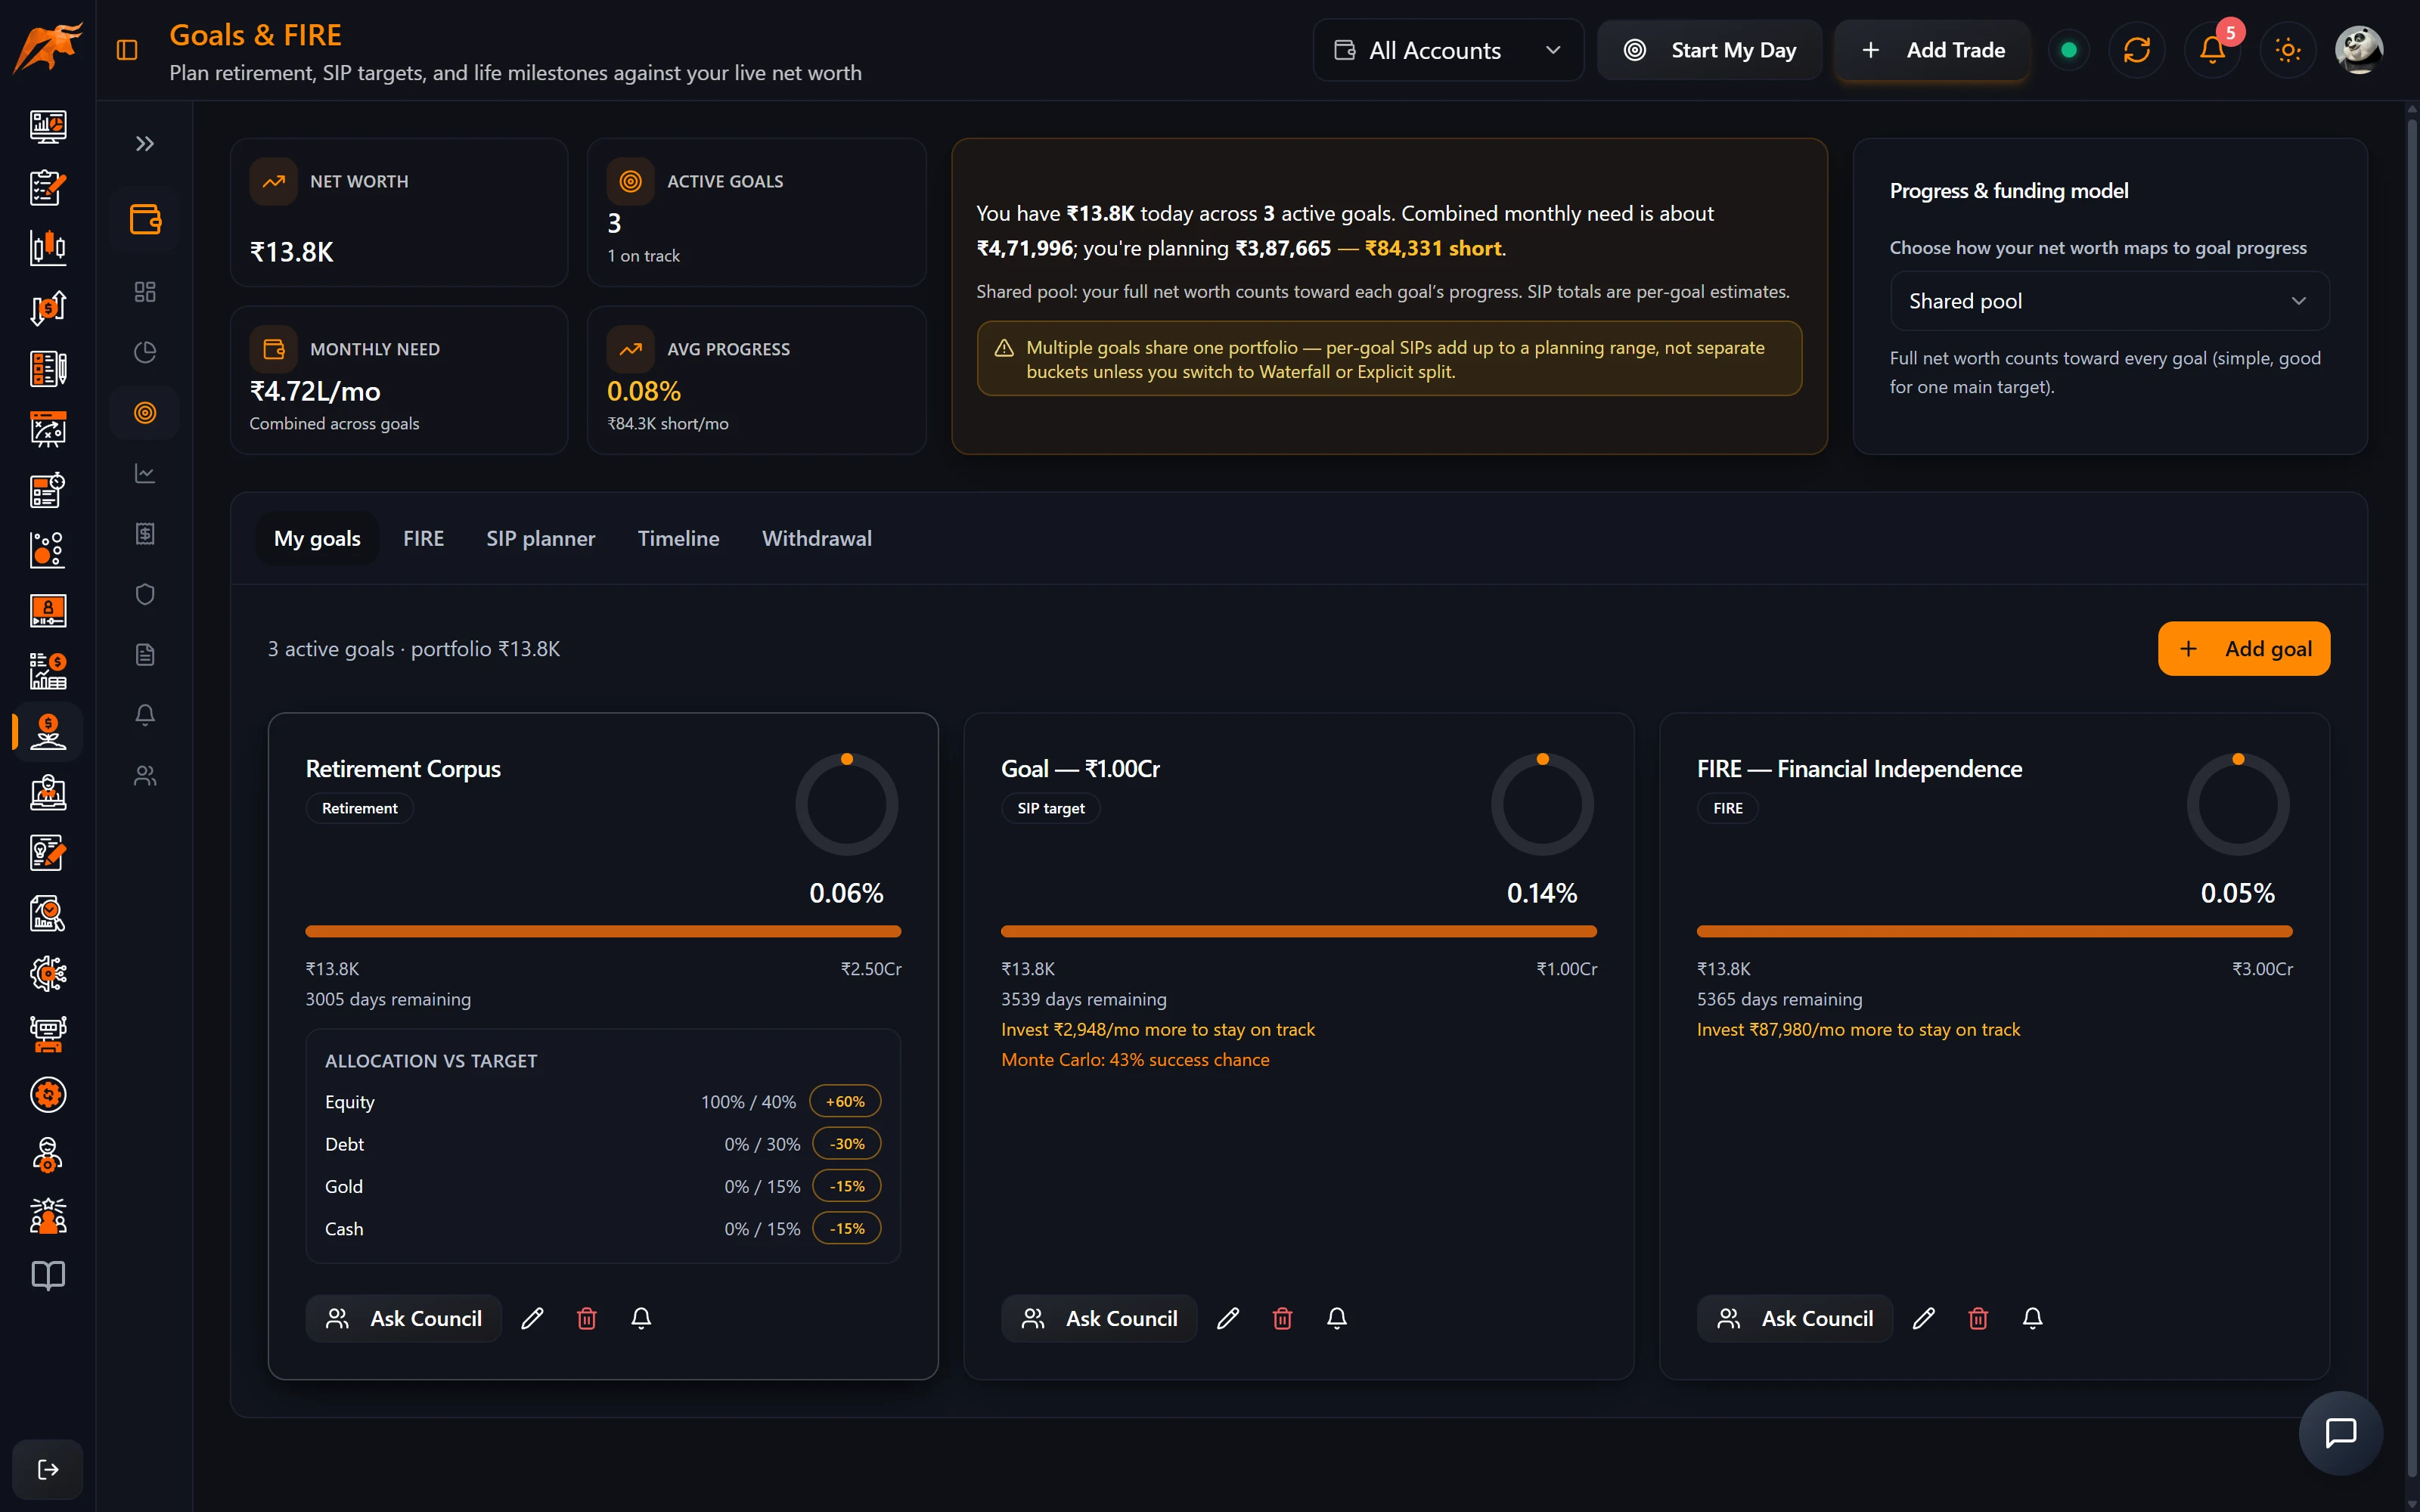The height and width of the screenshot is (1512, 2420).
Task: Click the Equity +60% allocation badge
Action: pyautogui.click(x=845, y=1101)
